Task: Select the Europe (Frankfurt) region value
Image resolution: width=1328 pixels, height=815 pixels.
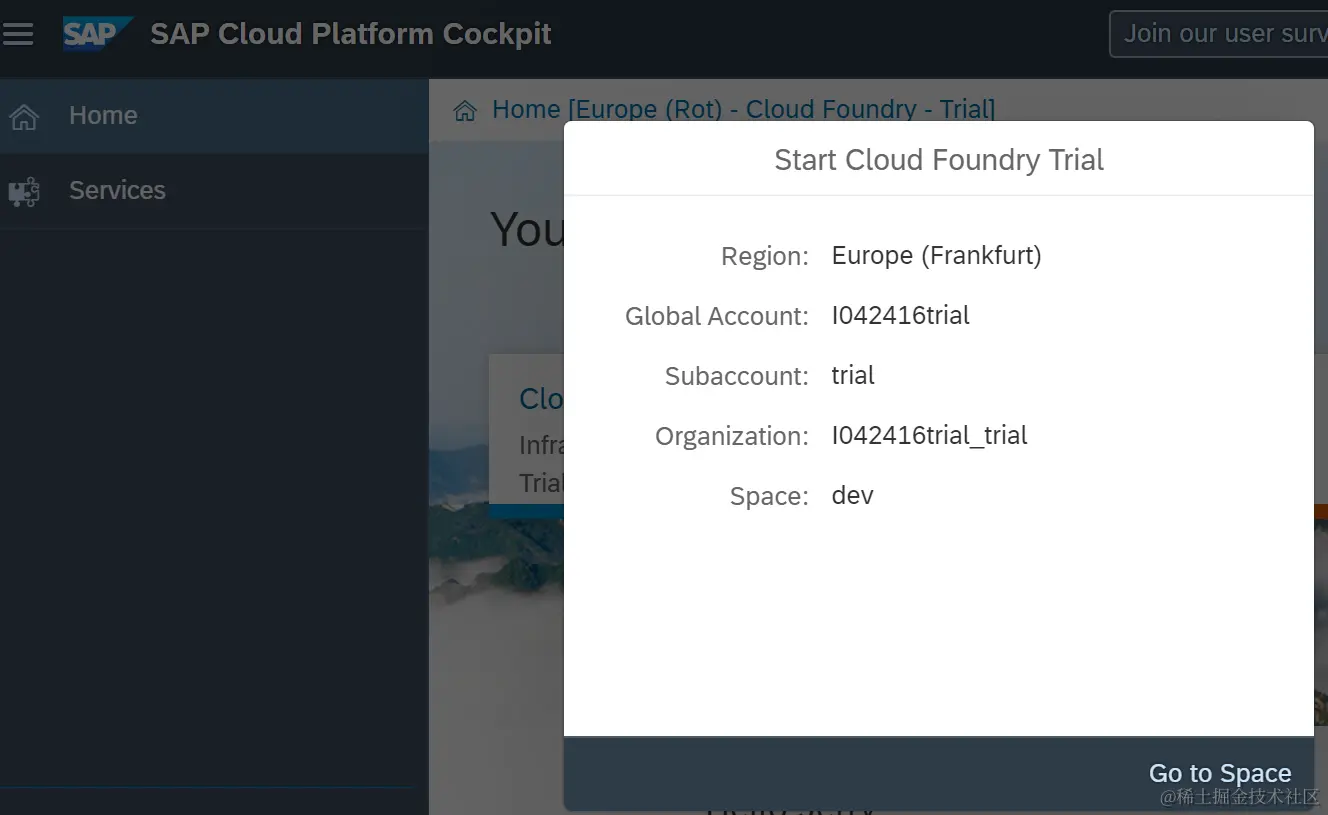Action: pyautogui.click(x=936, y=256)
